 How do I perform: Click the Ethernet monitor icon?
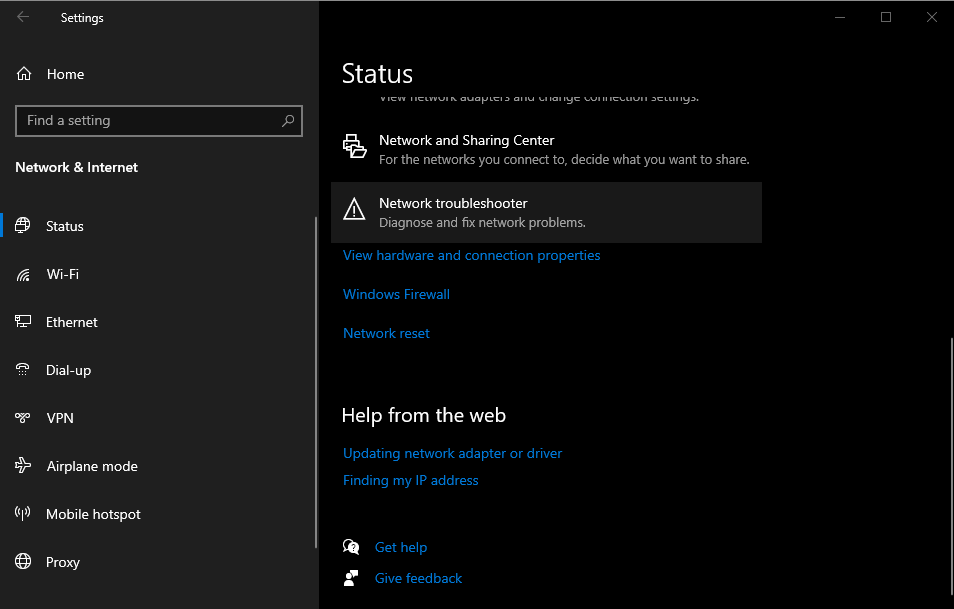click(x=23, y=322)
